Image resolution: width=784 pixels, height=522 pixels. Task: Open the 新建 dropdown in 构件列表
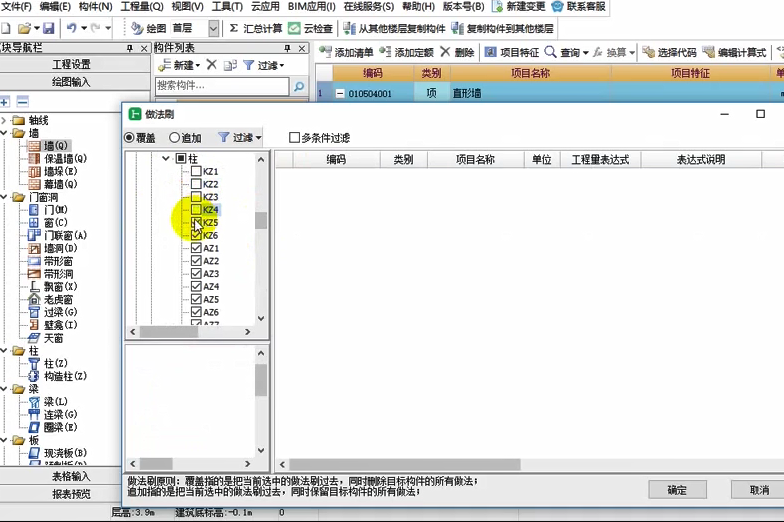pos(180,65)
